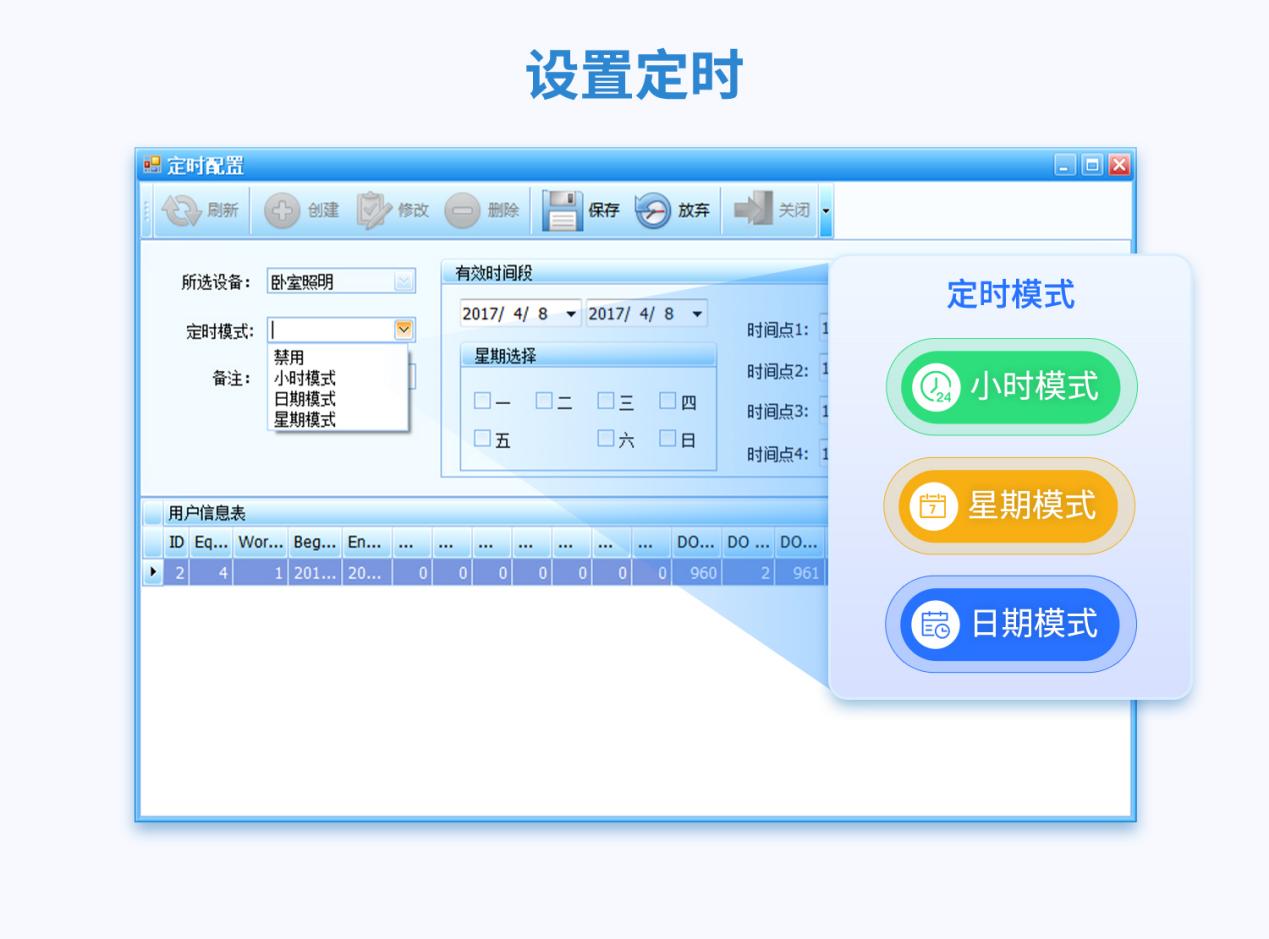Click the 修改 edit clipboard icon
This screenshot has height=939, width=1269.
tap(374, 210)
